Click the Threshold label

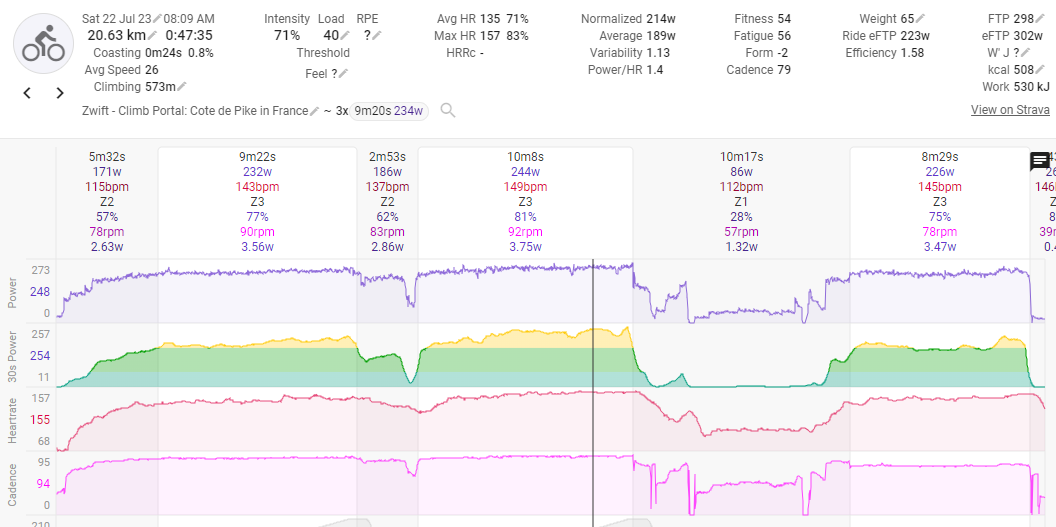(x=323, y=52)
